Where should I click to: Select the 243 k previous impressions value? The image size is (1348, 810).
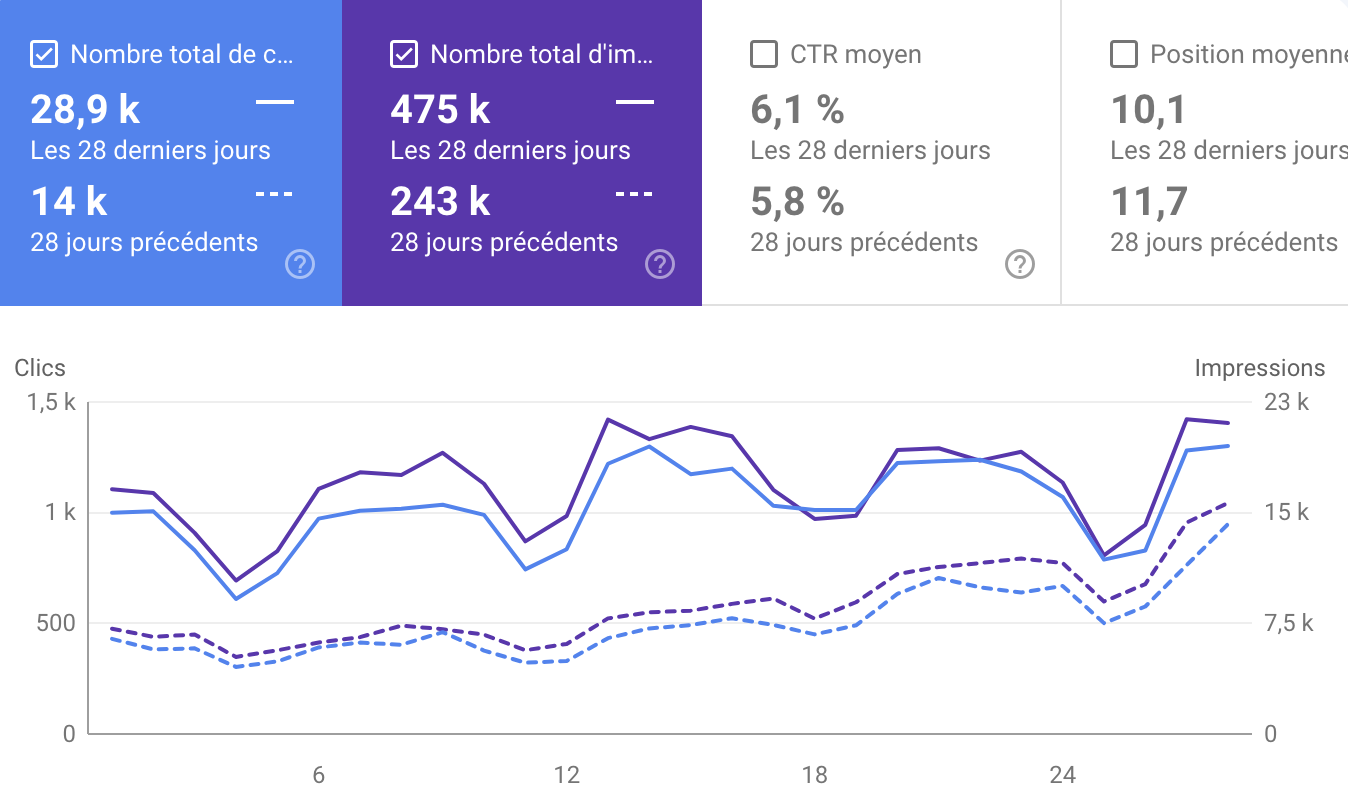[x=441, y=201]
